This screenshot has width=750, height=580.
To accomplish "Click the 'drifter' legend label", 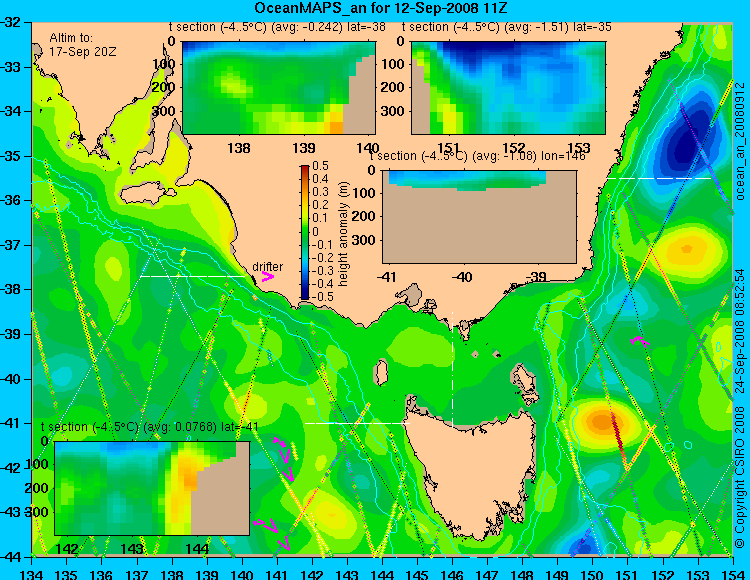I will [x=267, y=266].
